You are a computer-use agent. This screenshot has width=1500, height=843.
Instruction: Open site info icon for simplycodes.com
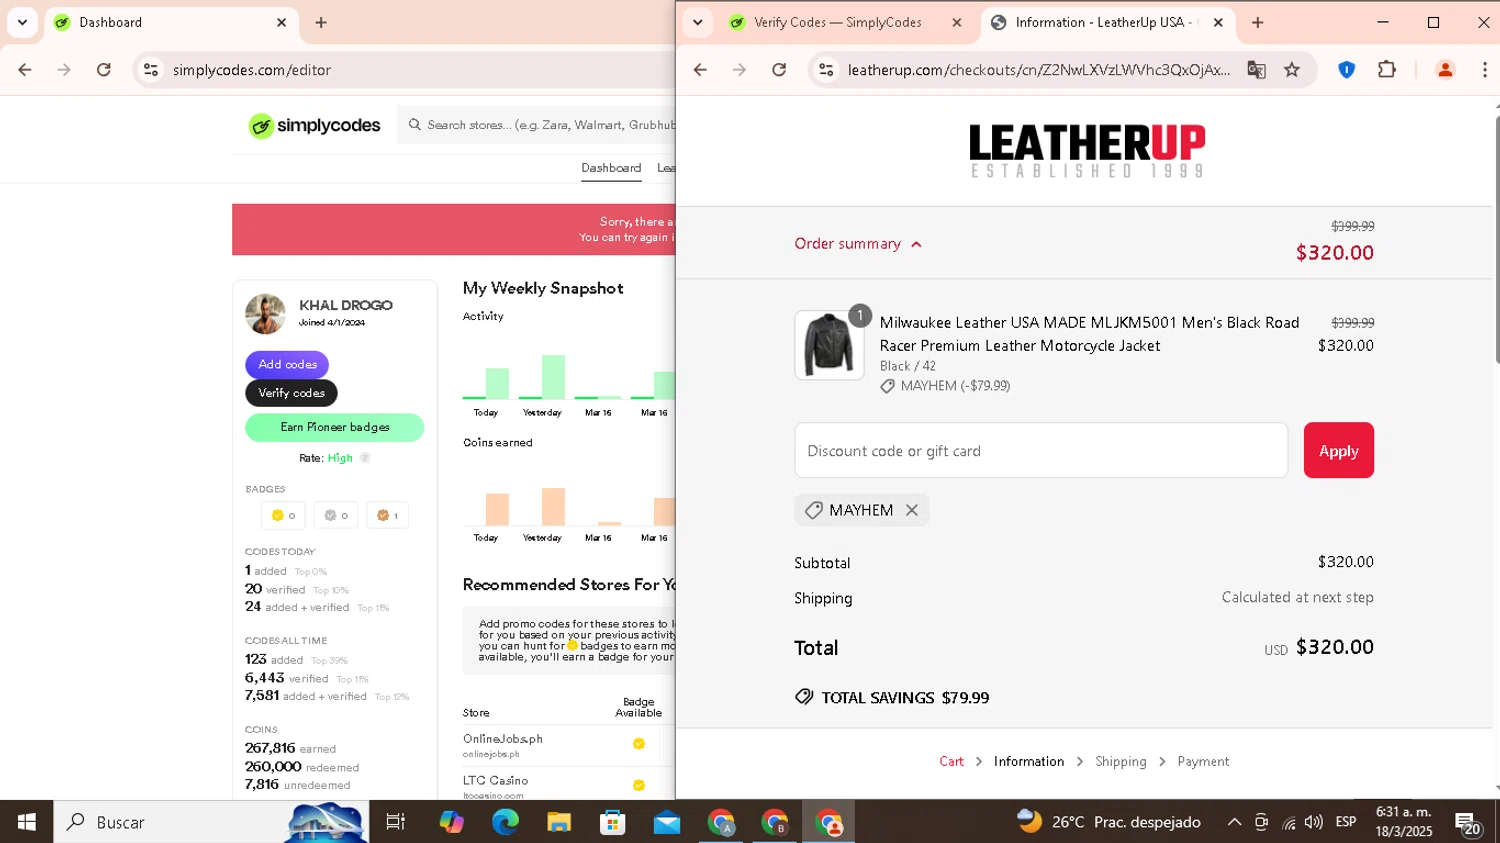coord(151,70)
